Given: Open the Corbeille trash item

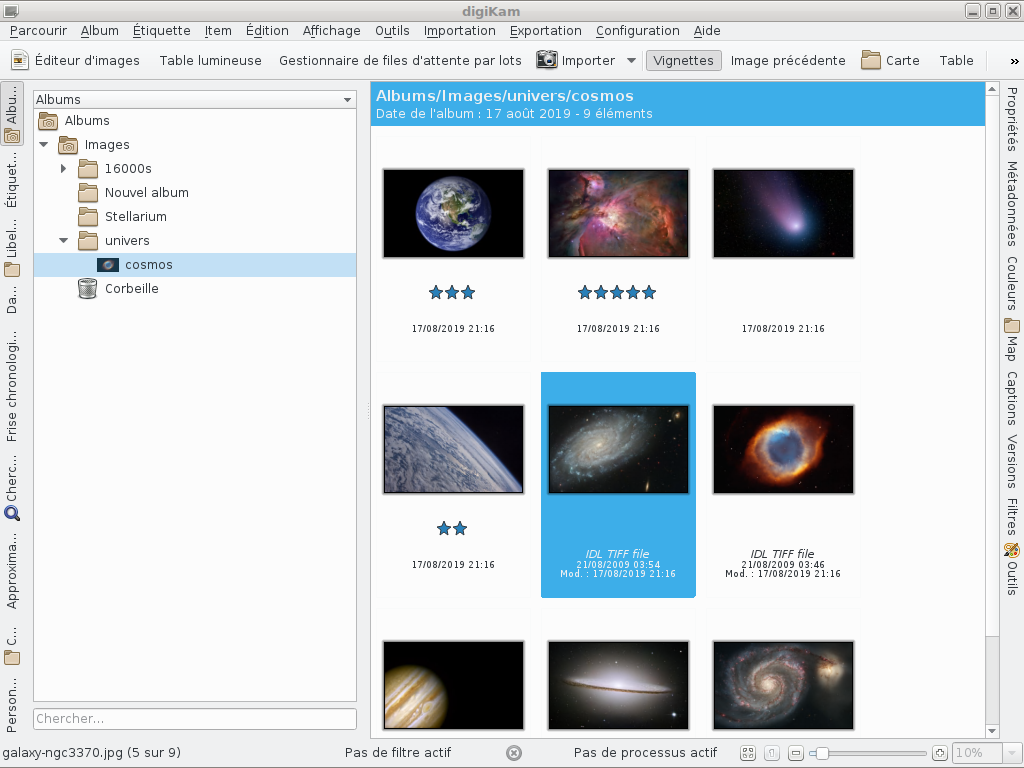Looking at the screenshot, I should point(131,289).
